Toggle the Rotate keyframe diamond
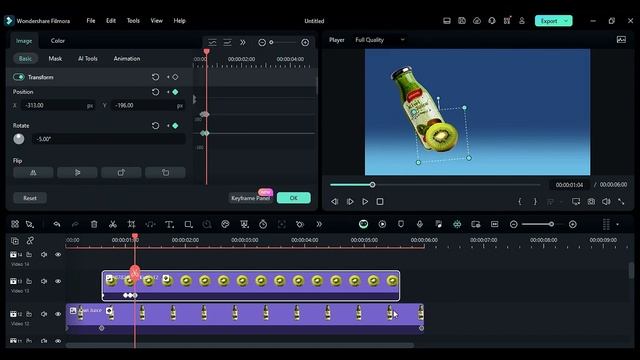Viewport: 640px width, 360px height. point(175,126)
